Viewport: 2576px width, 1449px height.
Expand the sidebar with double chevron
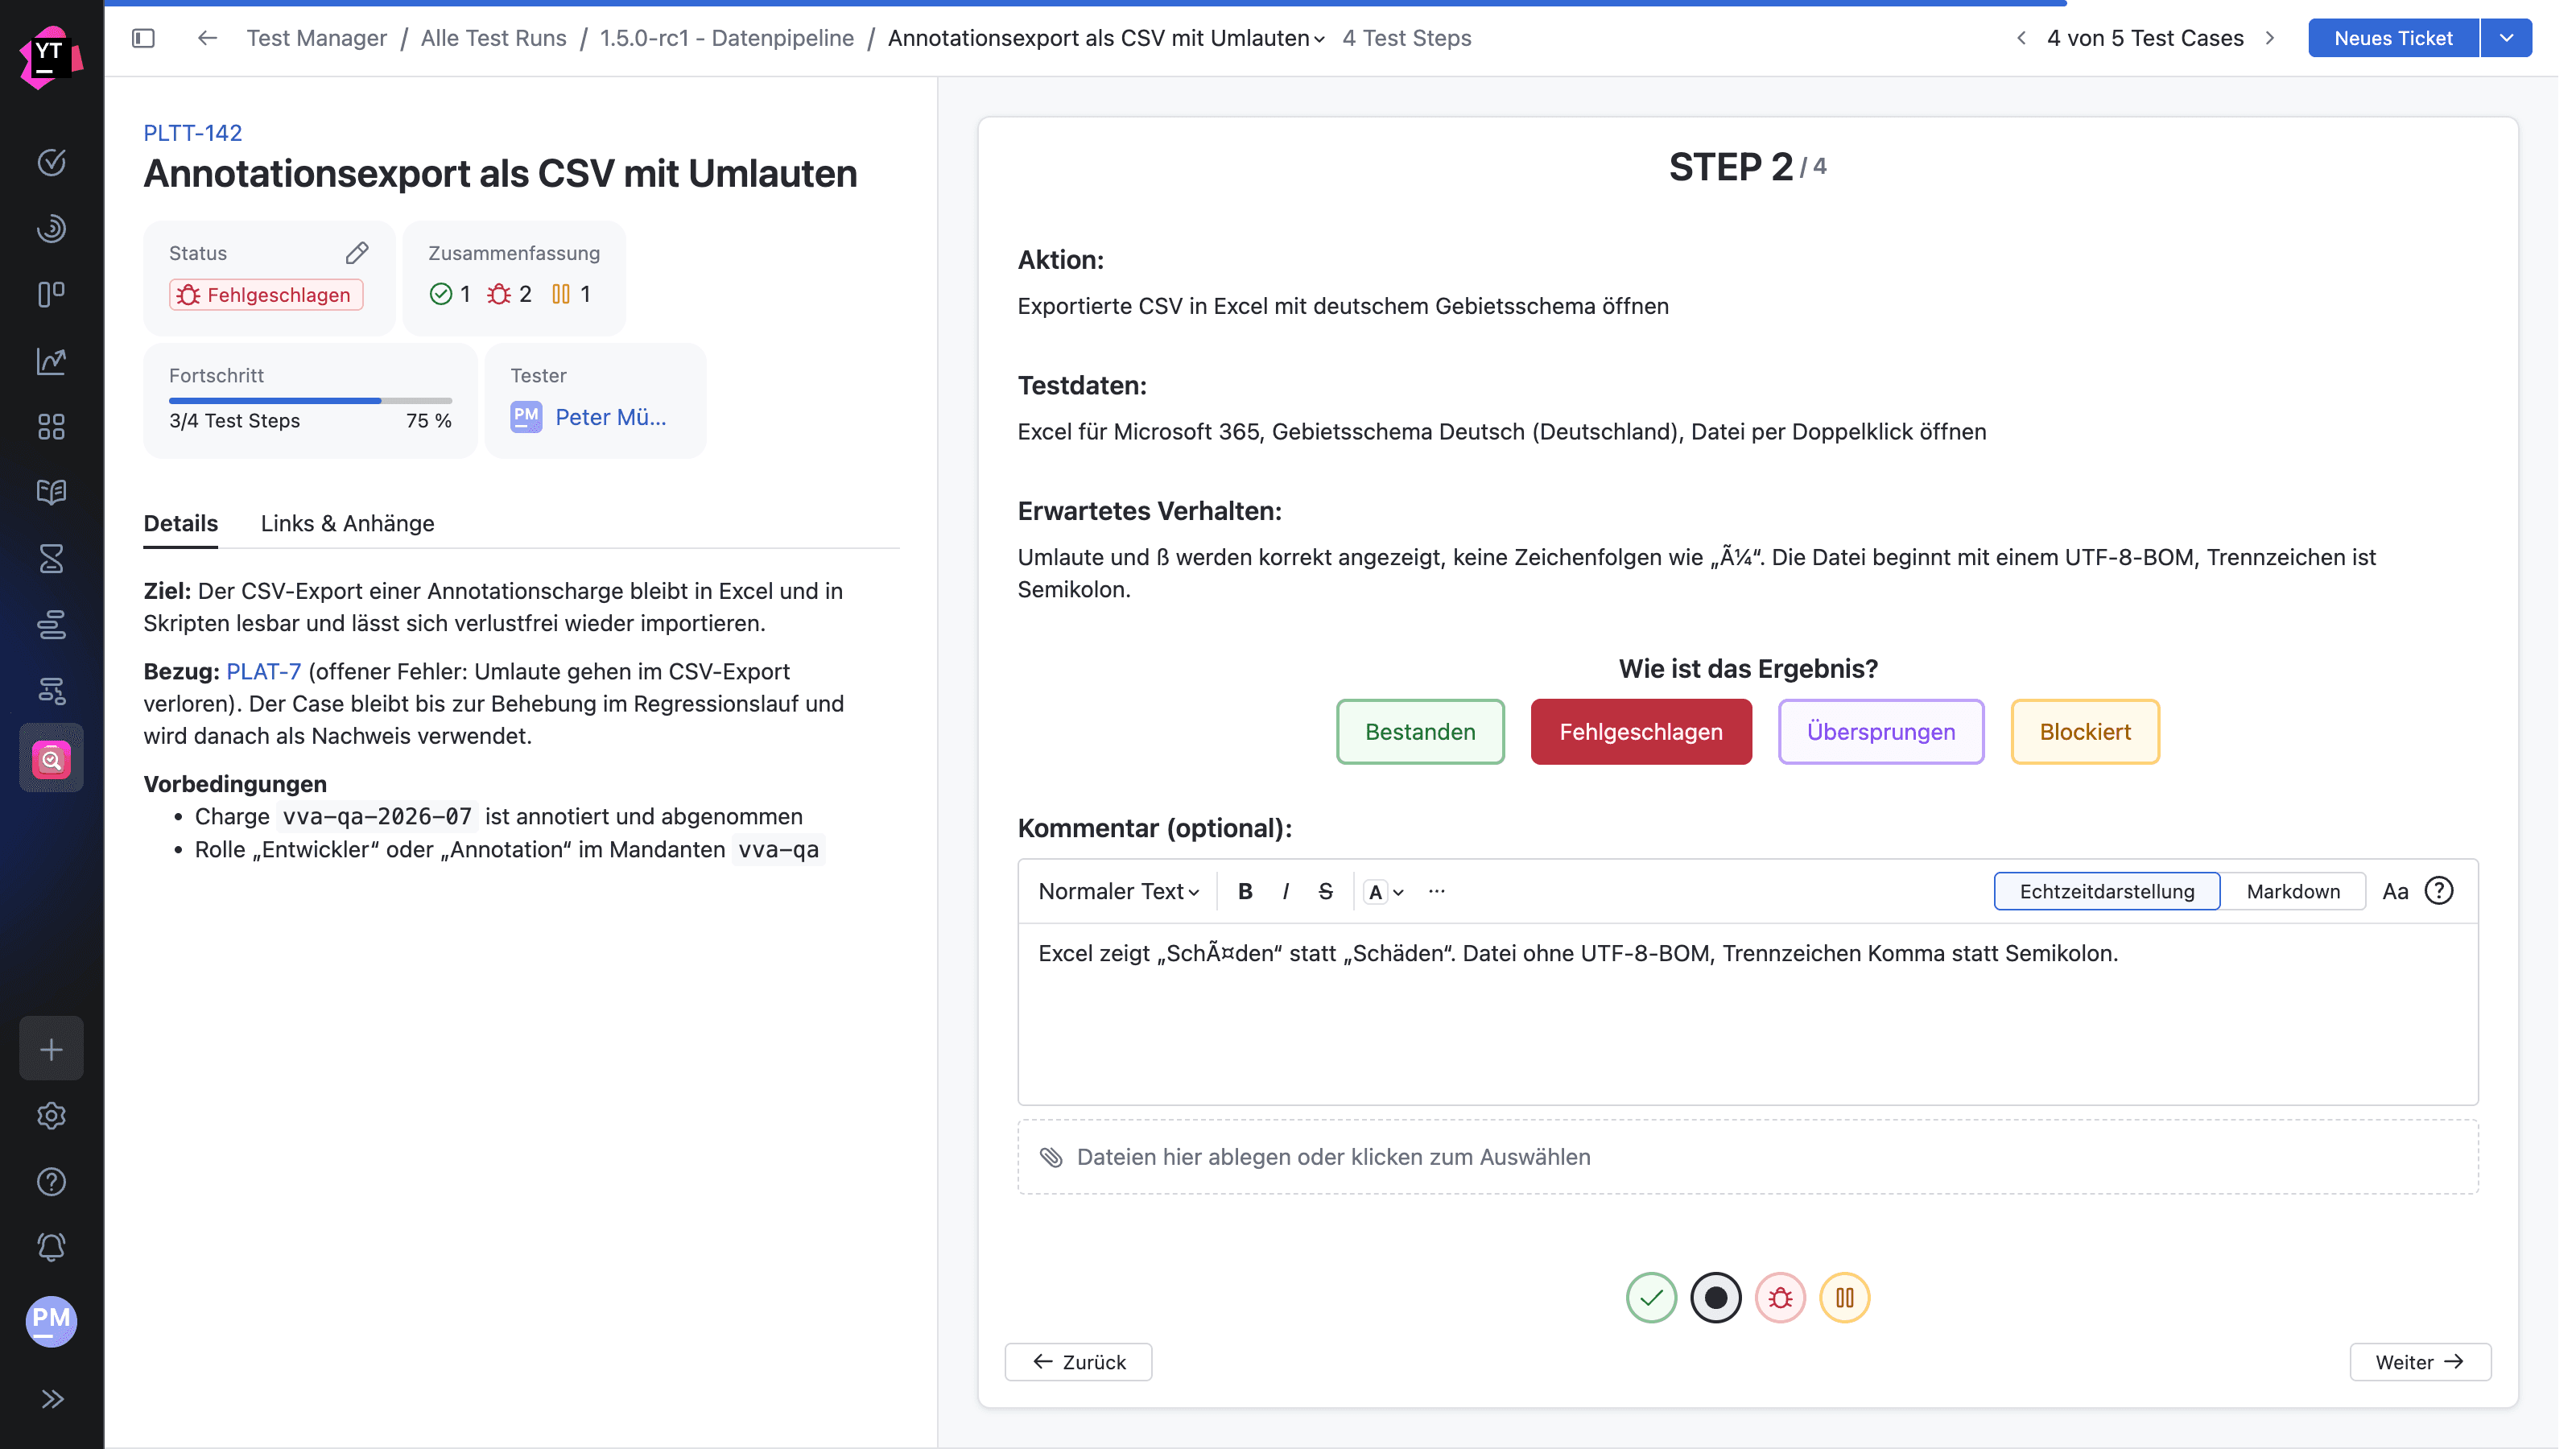51,1399
